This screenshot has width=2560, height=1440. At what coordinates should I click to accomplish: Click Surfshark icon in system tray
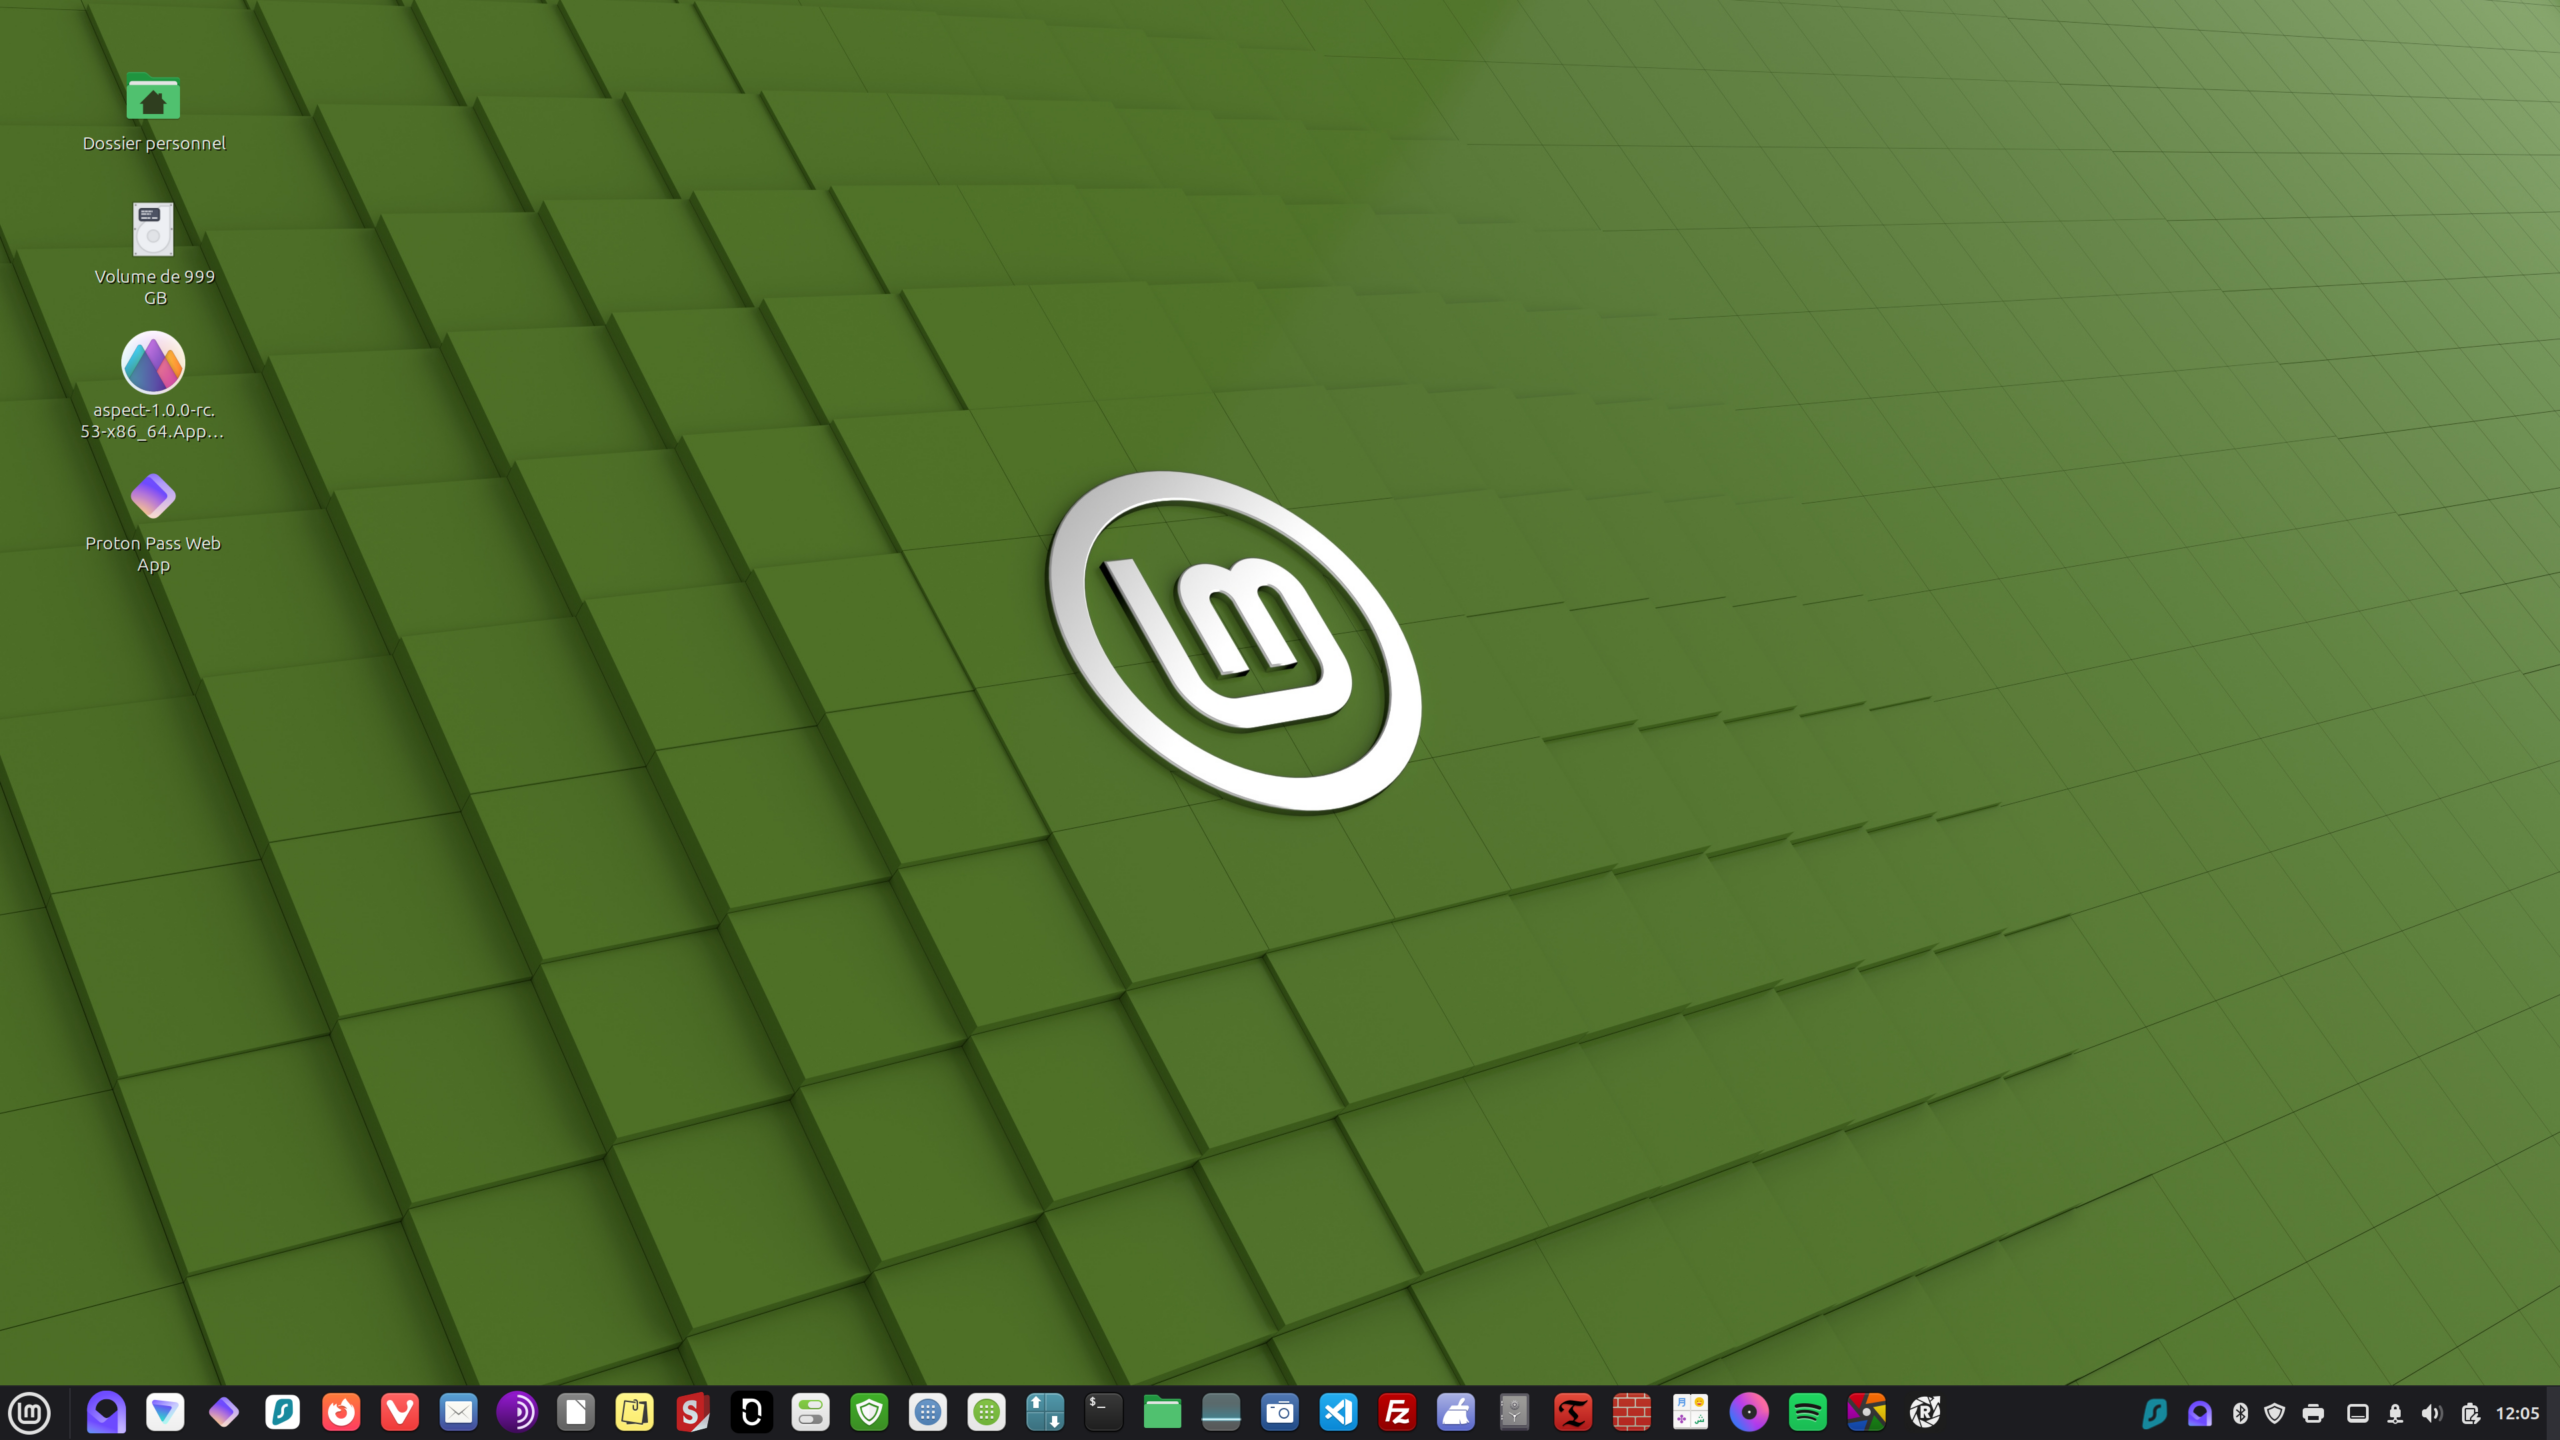(x=2155, y=1413)
